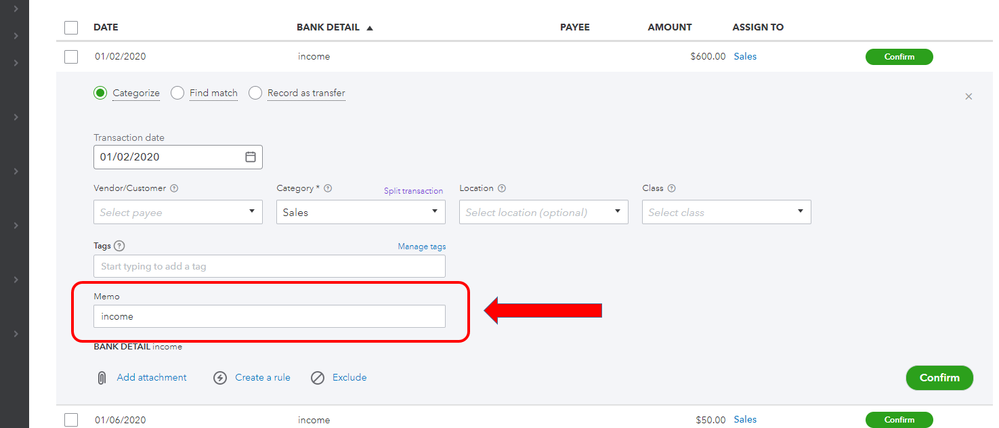Click the Exclude circle-slash icon
This screenshot has width=999, height=428.
coord(318,378)
